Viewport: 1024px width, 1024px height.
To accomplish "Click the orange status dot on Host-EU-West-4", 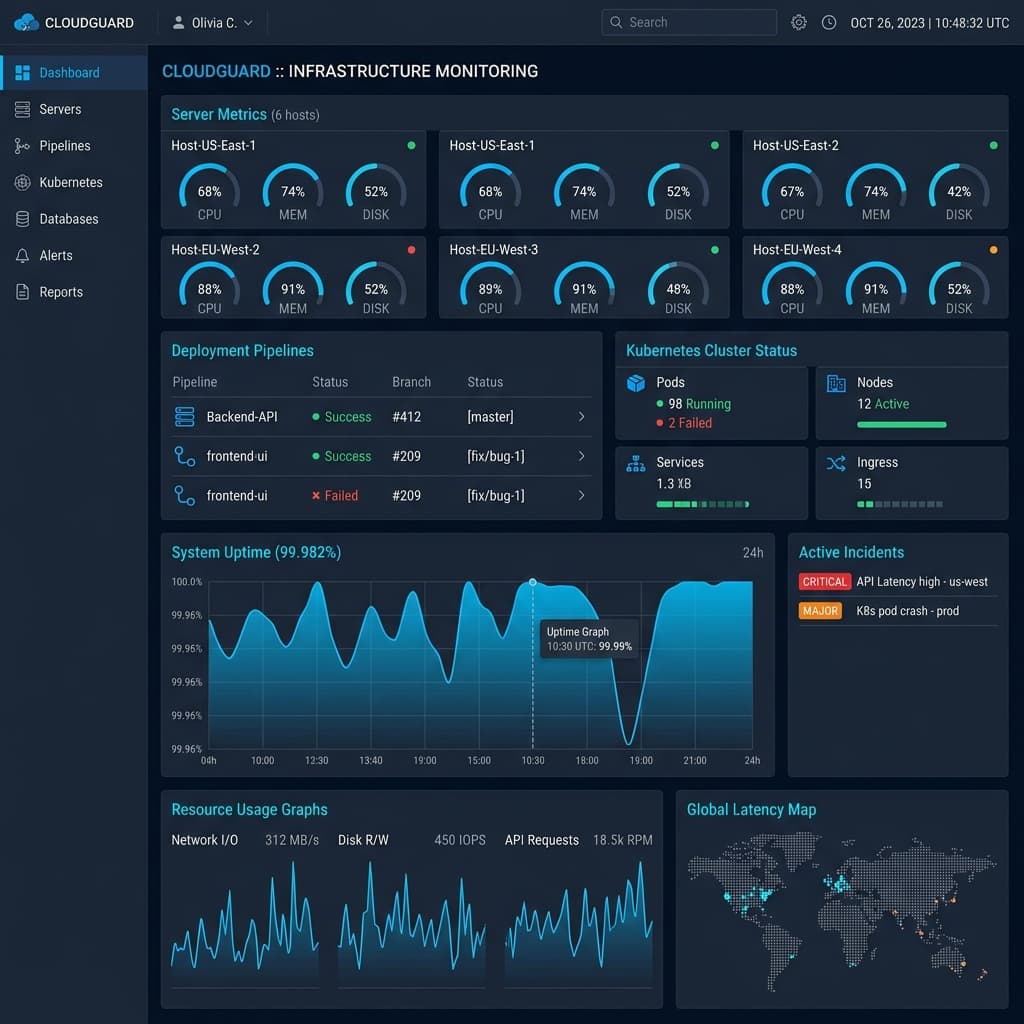I will pos(993,249).
